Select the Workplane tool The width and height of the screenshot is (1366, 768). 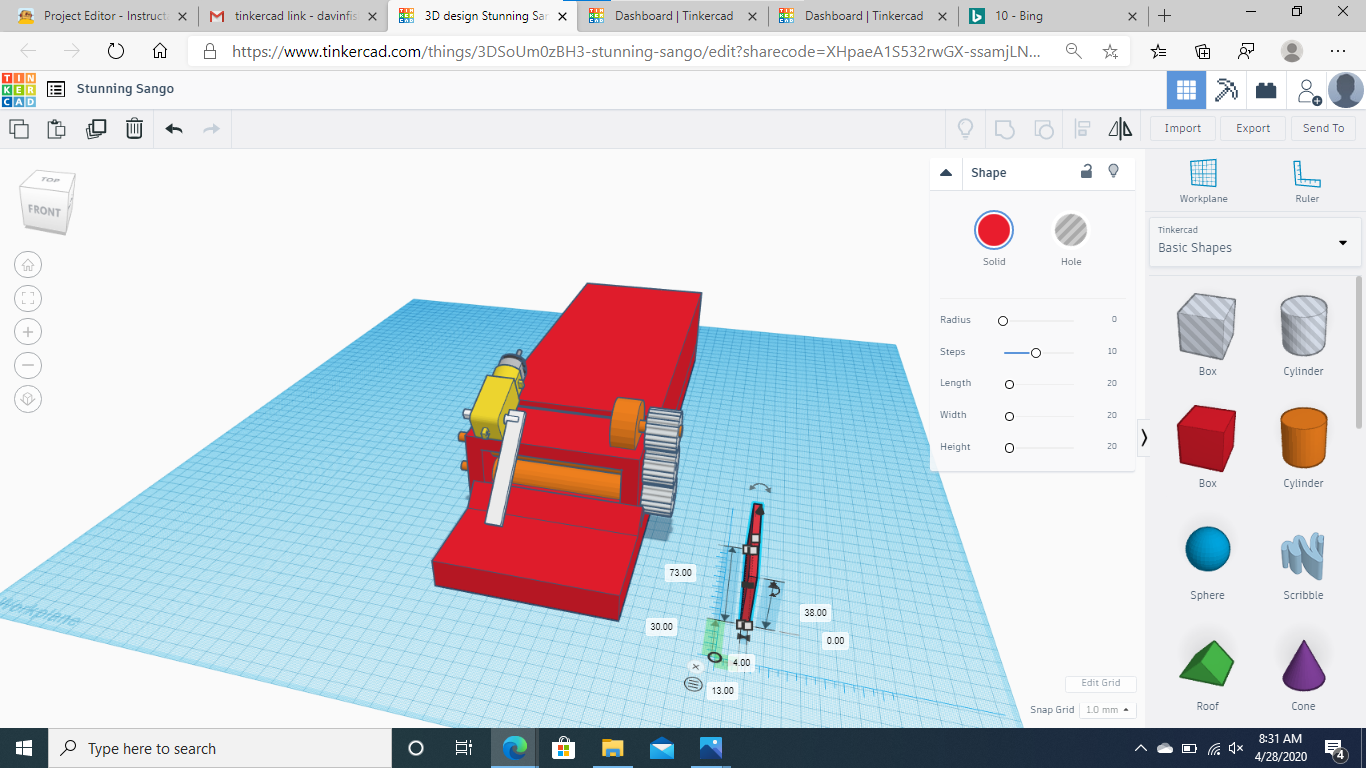point(1203,180)
